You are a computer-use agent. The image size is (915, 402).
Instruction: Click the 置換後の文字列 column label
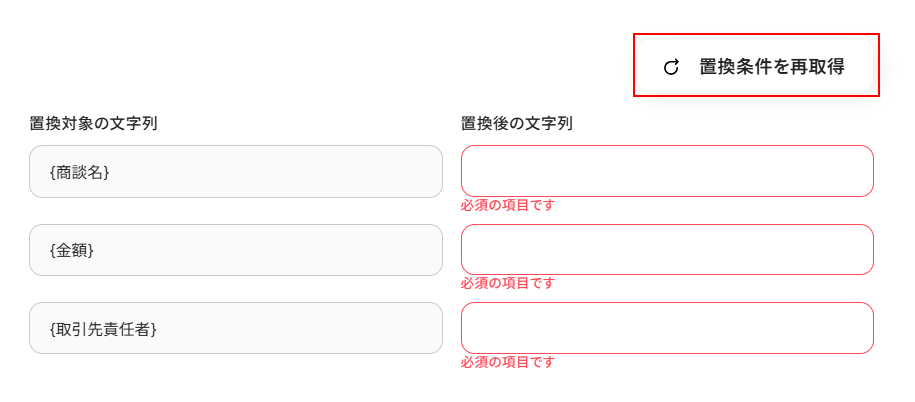(x=516, y=124)
